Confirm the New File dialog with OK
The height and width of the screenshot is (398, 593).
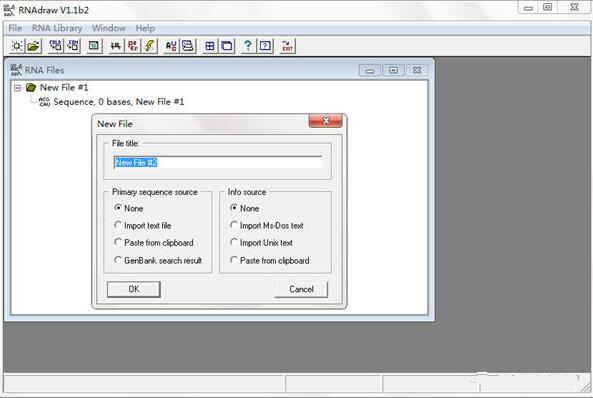point(134,289)
